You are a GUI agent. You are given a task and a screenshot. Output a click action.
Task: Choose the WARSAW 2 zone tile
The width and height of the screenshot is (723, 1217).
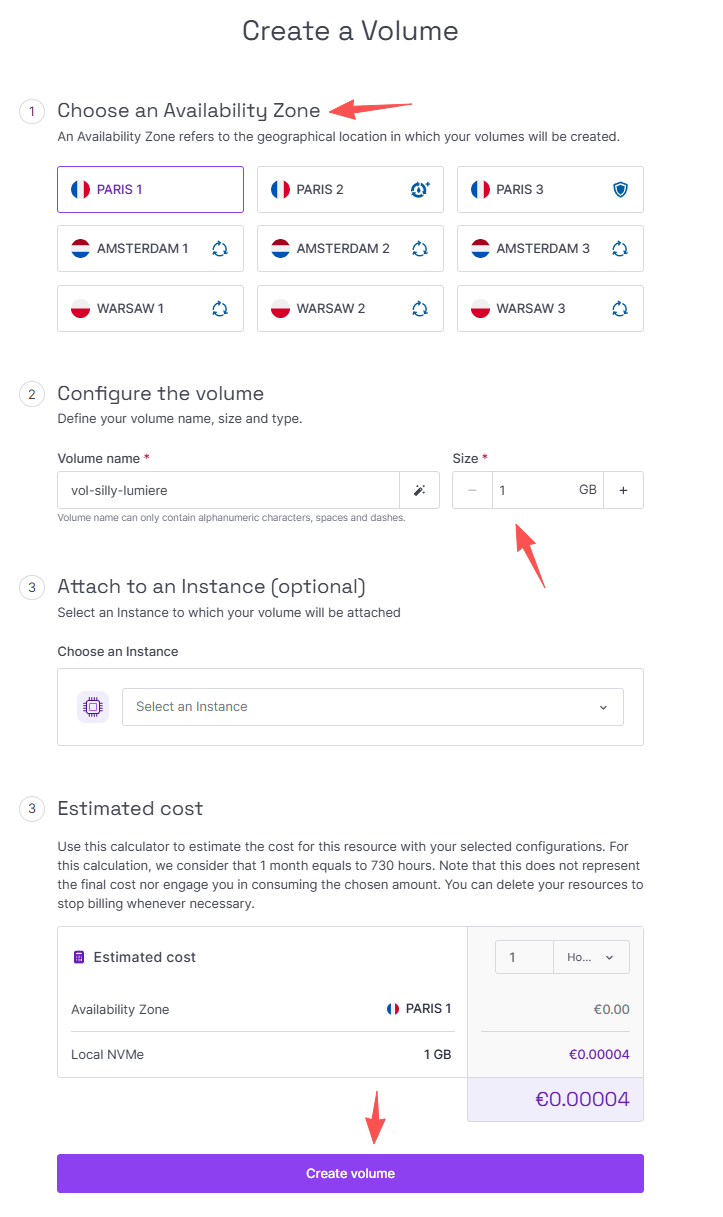tap(350, 308)
